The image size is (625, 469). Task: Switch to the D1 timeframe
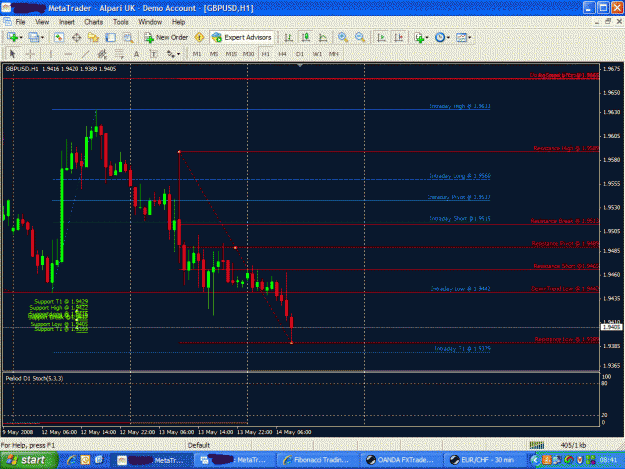300,54
